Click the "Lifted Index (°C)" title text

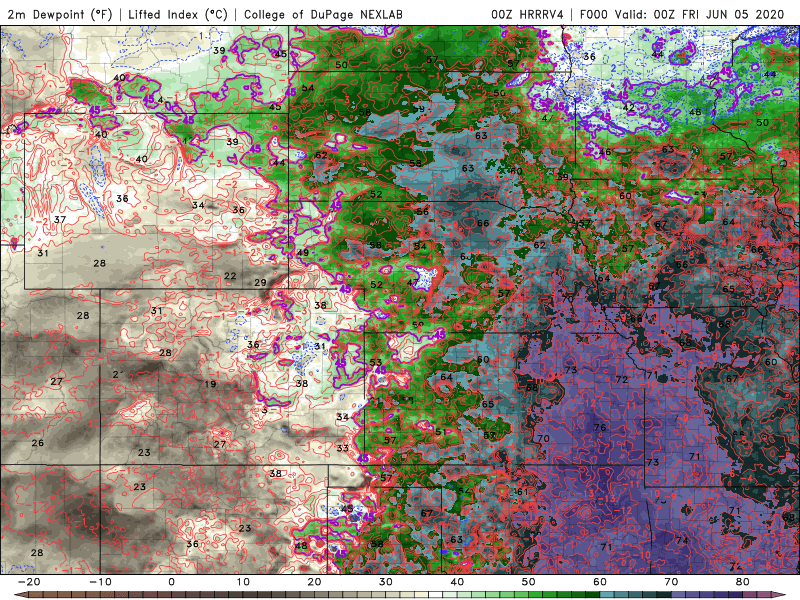178,15
